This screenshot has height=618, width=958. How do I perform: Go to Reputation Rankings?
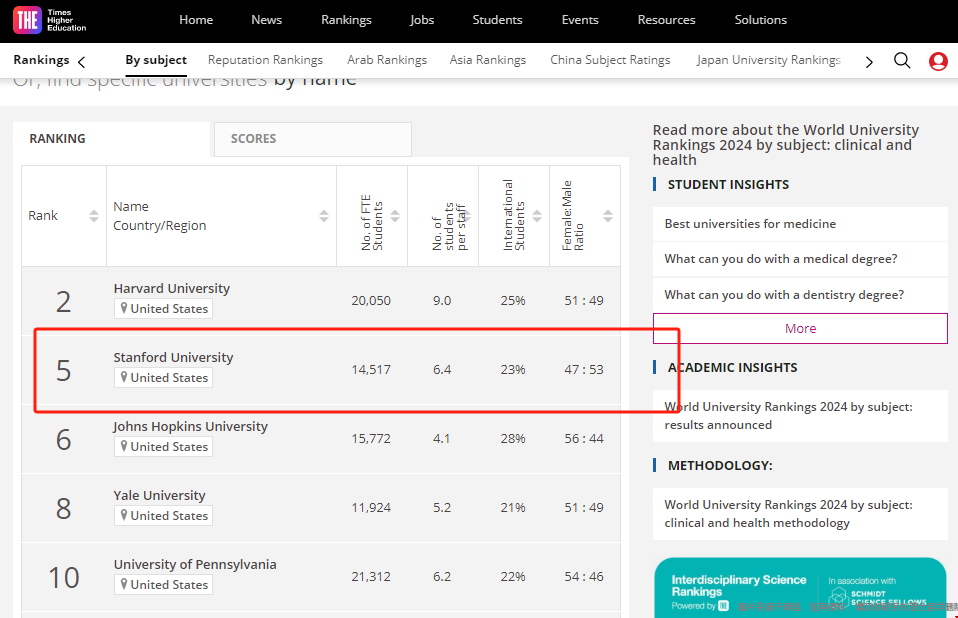coord(265,60)
